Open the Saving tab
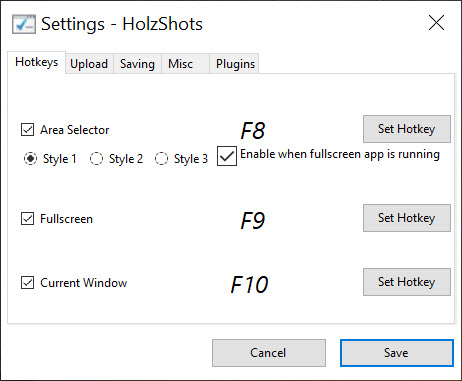462x381 pixels. 137,64
